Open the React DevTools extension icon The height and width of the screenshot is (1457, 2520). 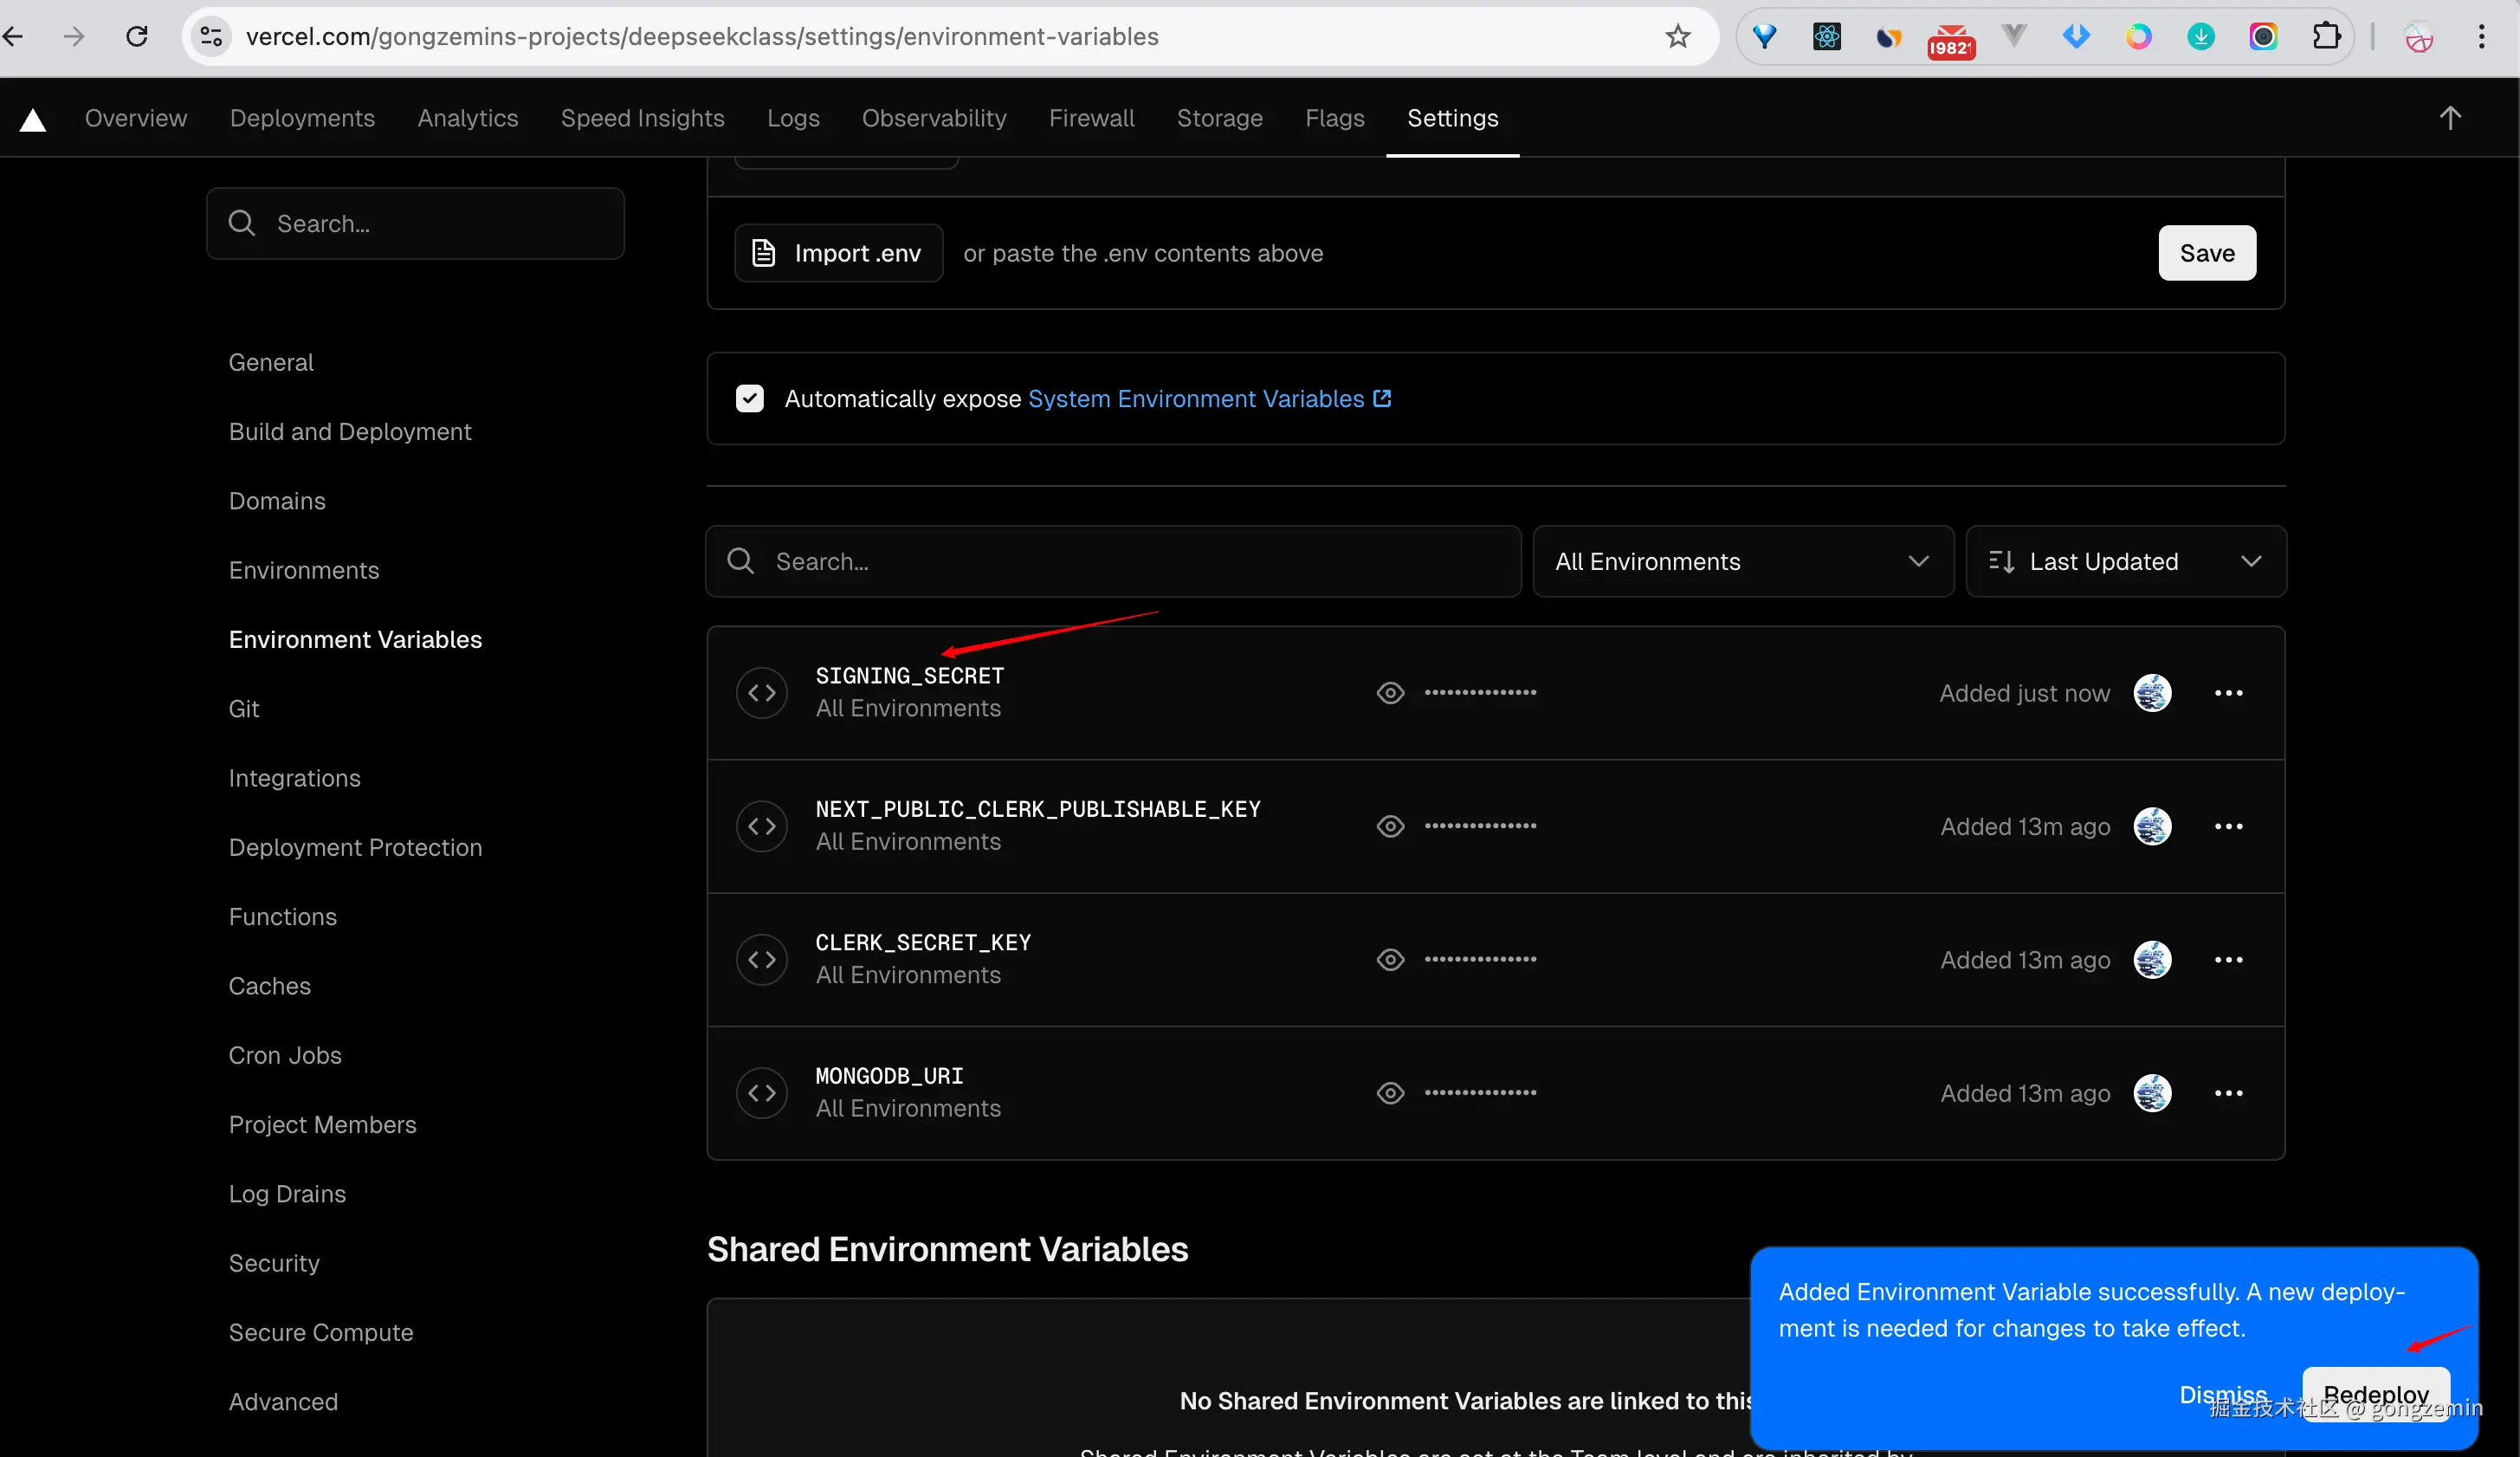[1826, 37]
